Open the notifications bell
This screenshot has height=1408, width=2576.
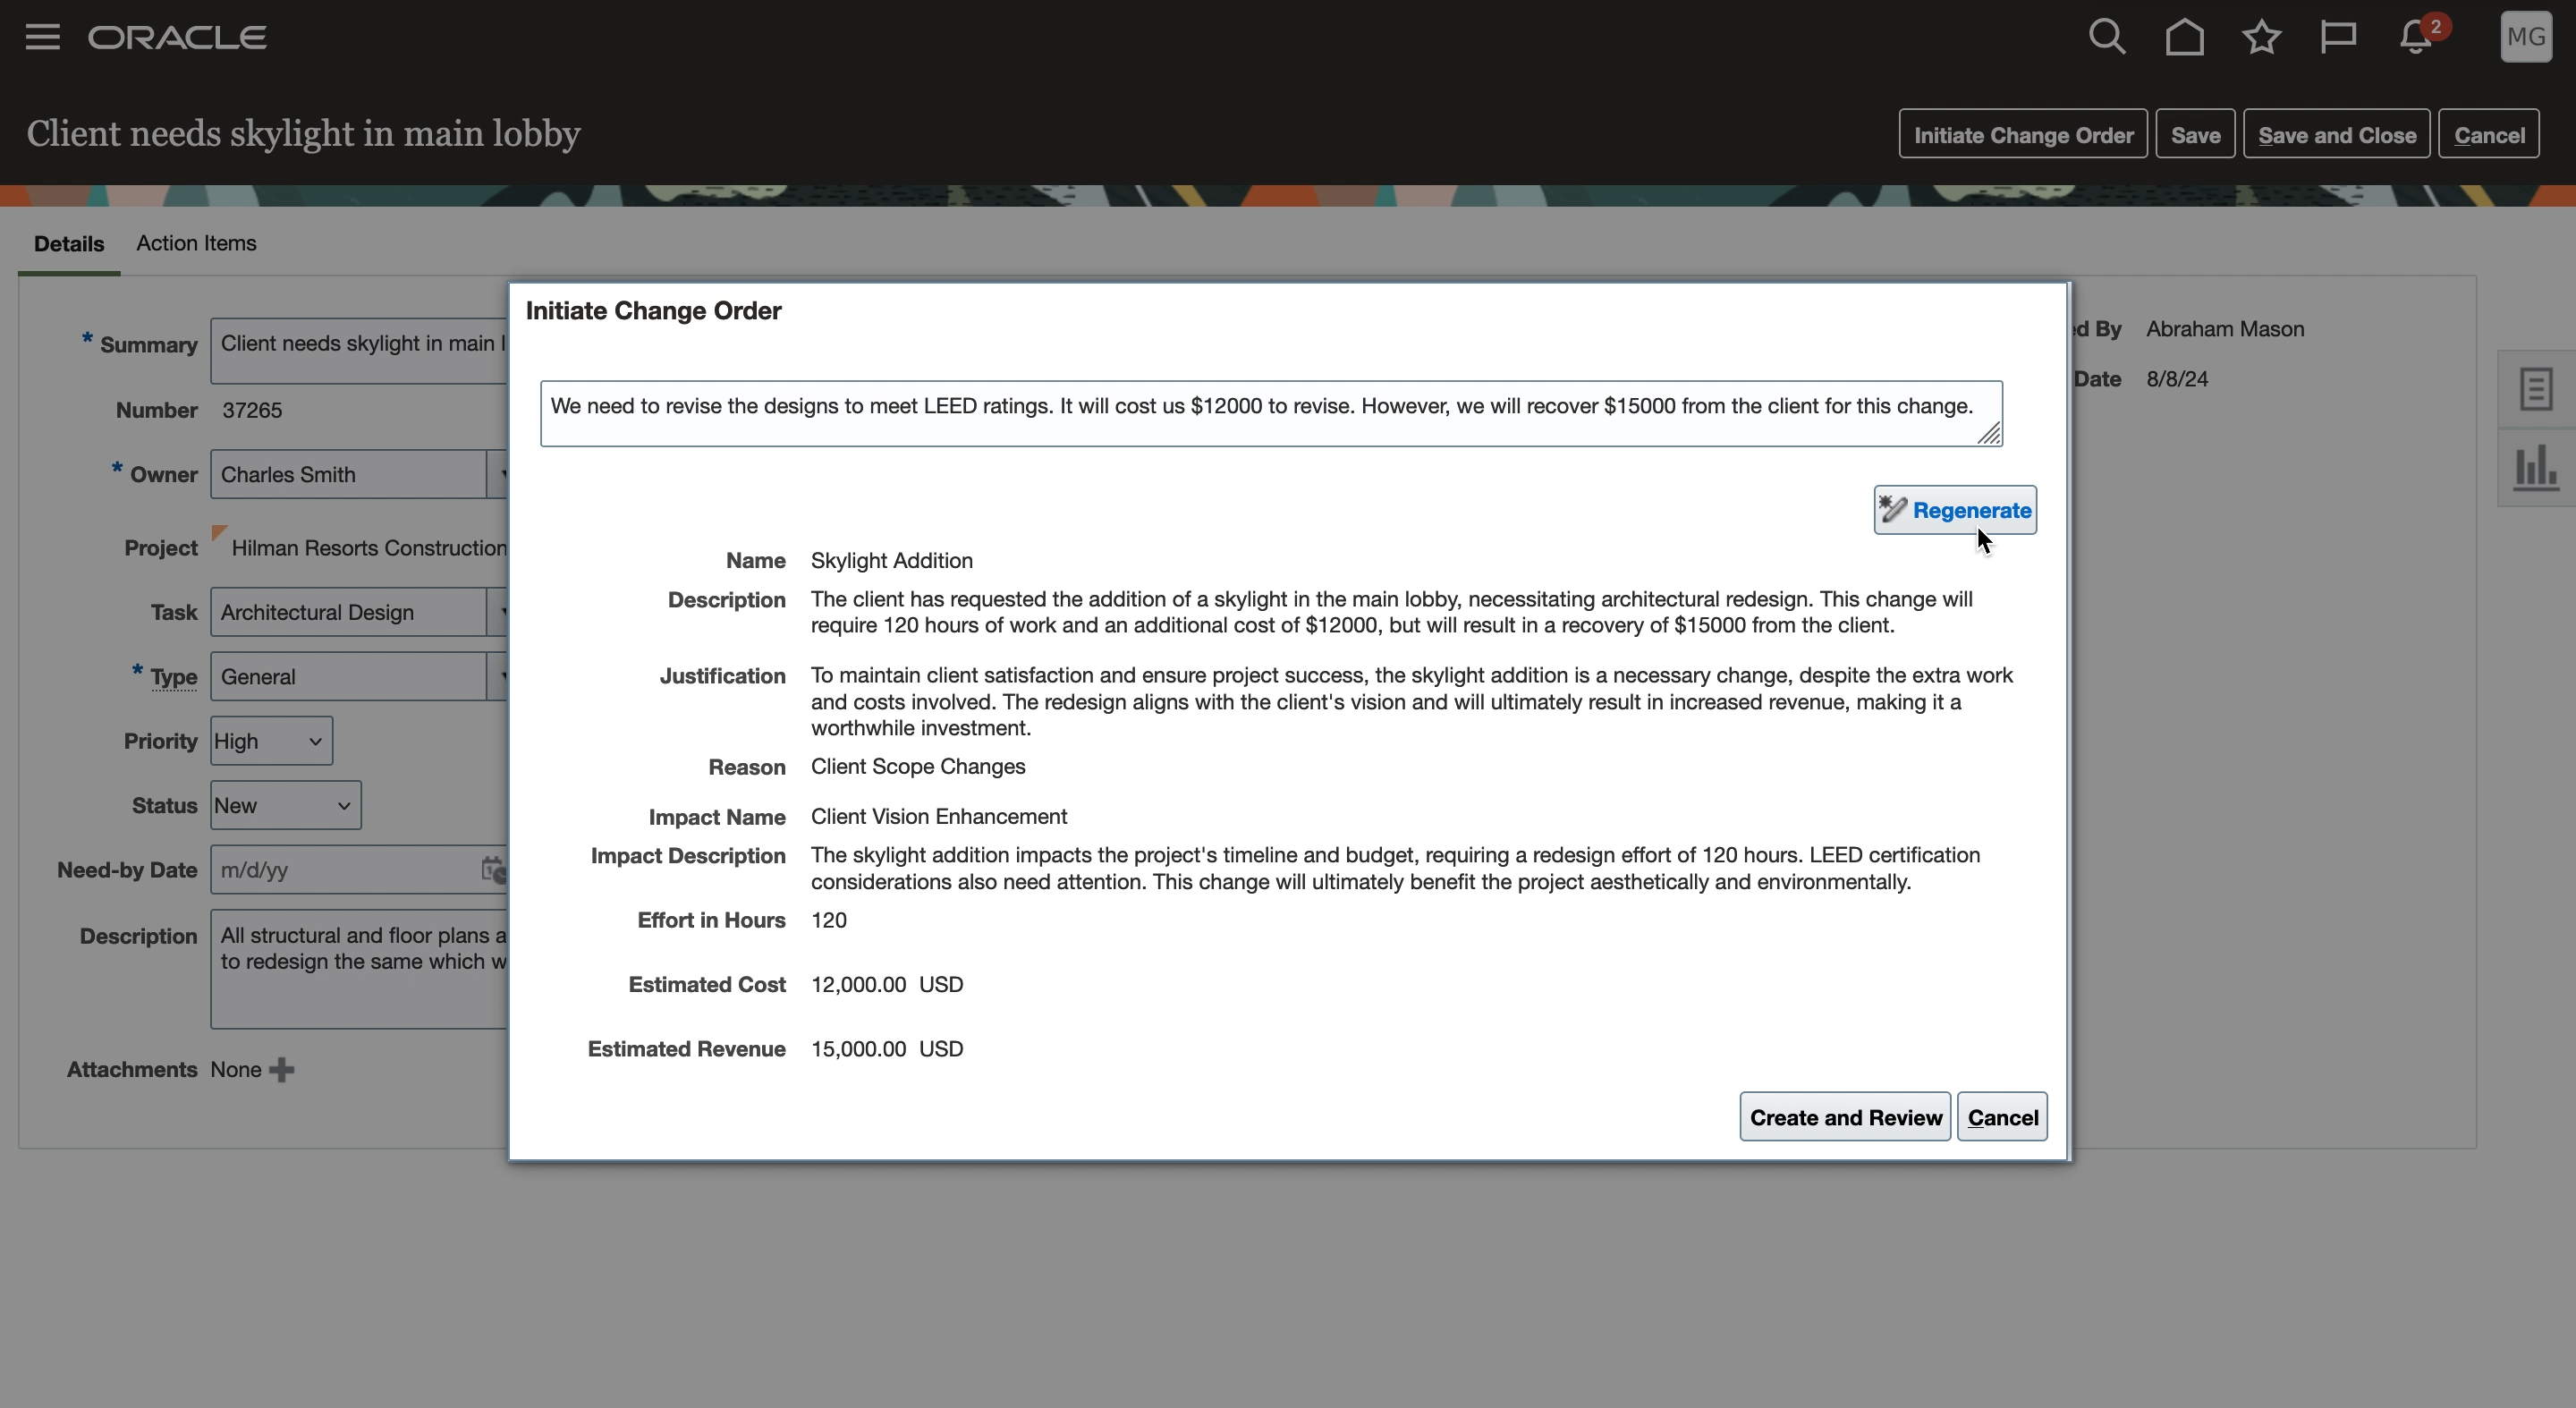click(2416, 37)
